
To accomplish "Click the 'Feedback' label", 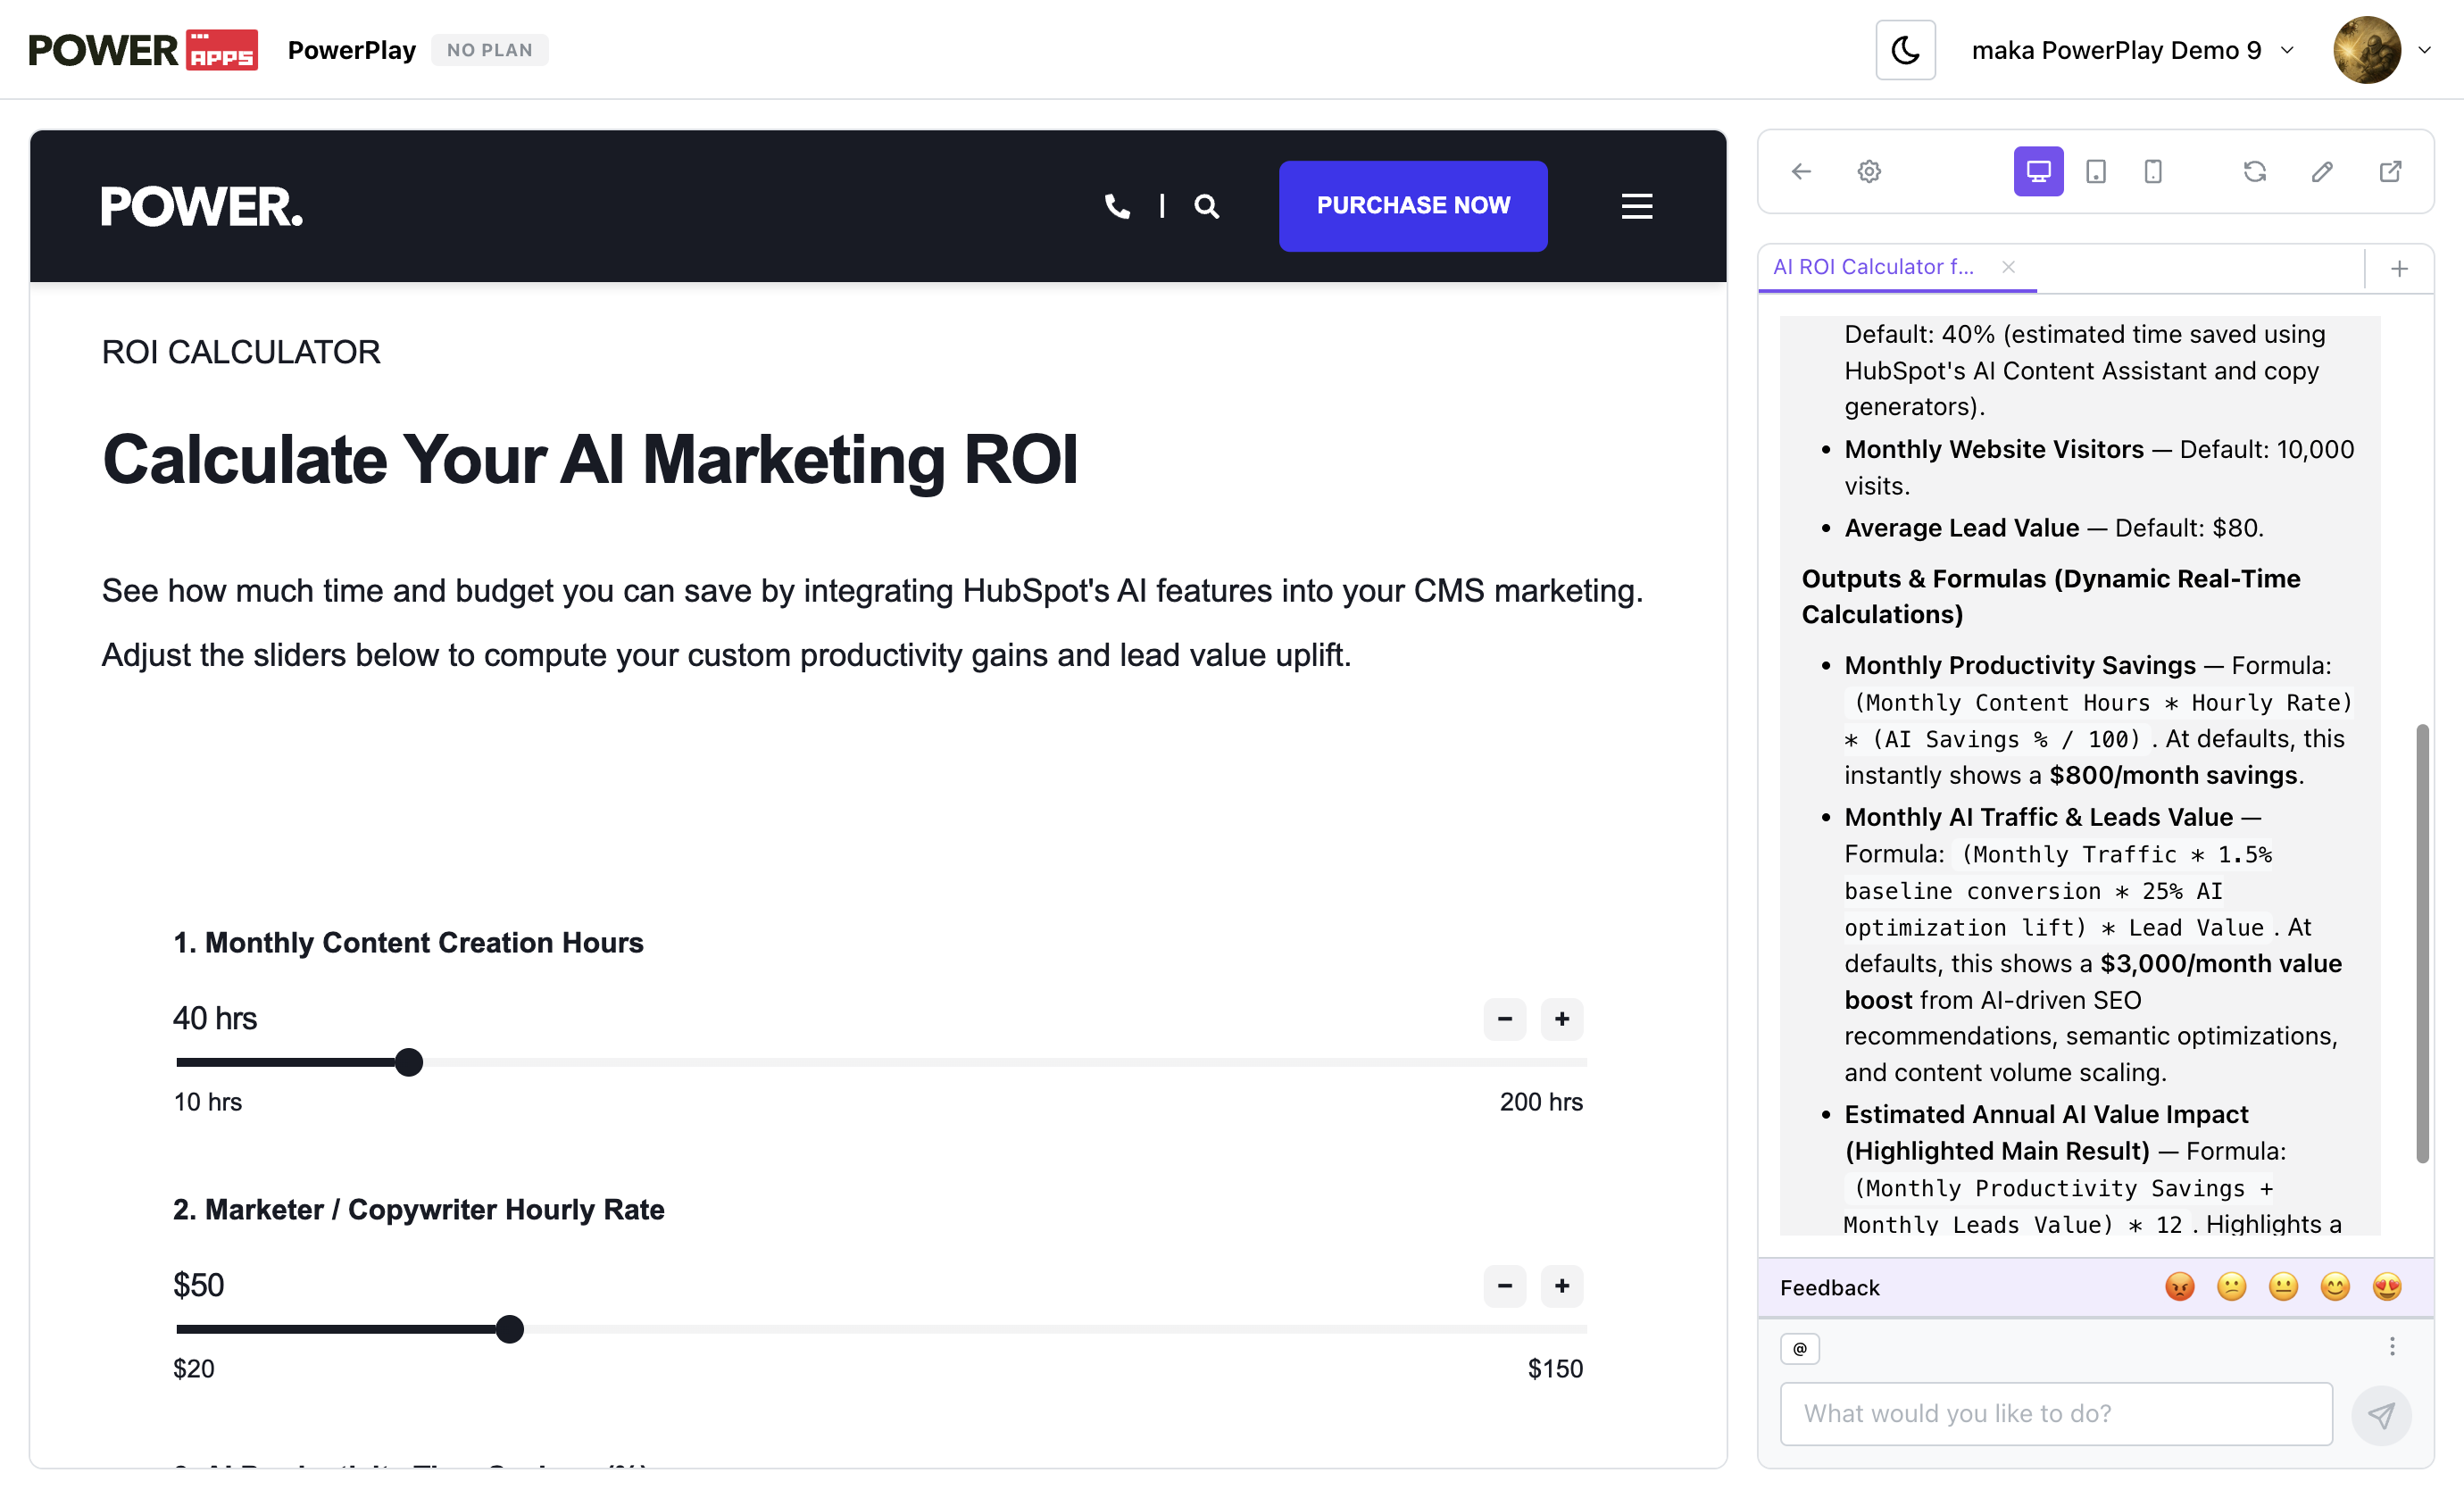I will (1829, 1288).
